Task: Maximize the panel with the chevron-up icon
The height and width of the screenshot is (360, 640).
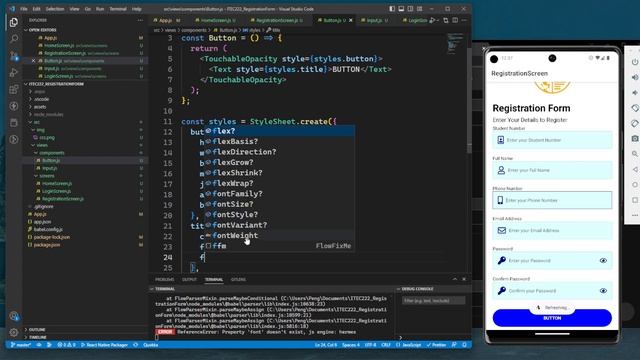Action: tap(455, 279)
